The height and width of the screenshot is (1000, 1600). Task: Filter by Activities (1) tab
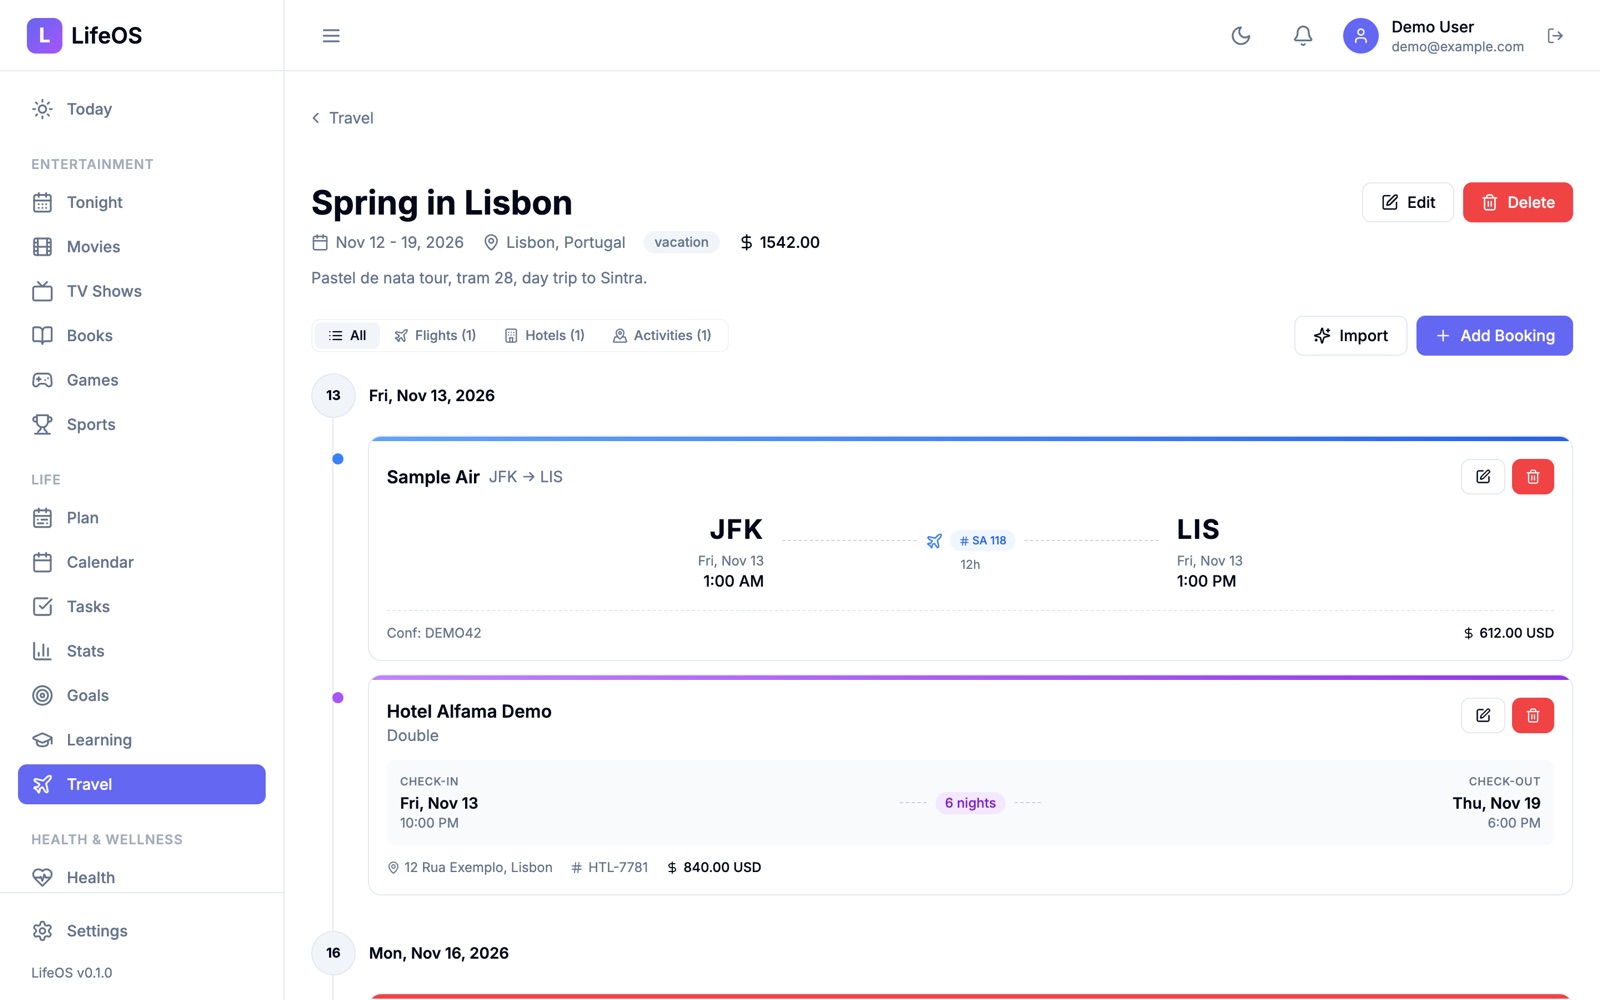pos(662,336)
